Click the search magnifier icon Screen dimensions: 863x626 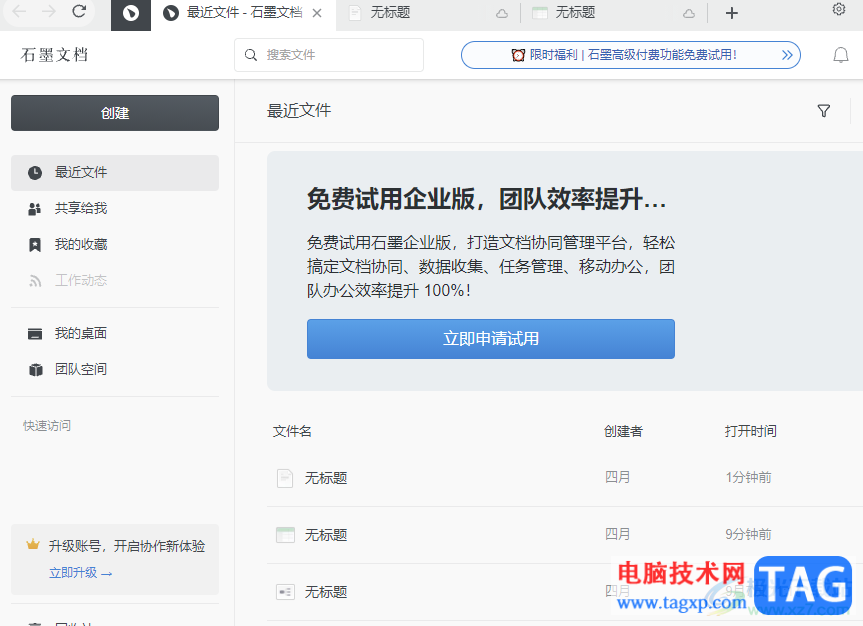251,55
